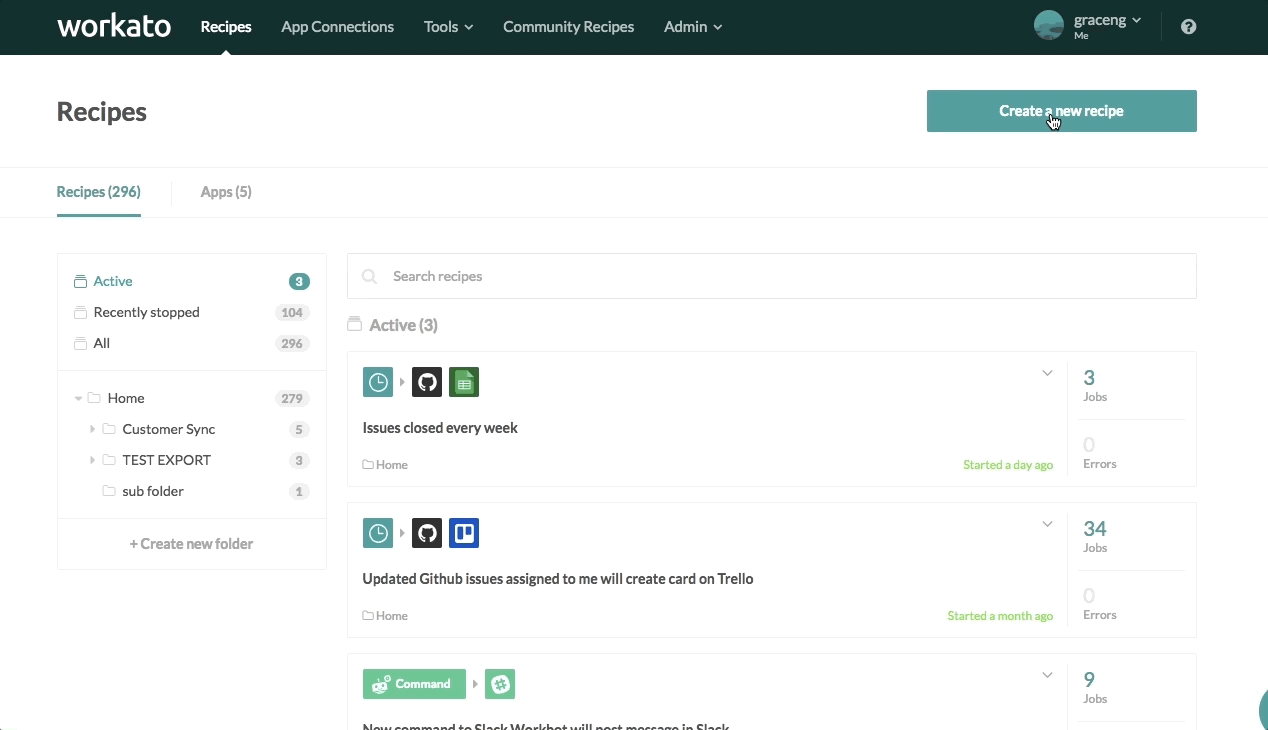Click into the Search recipes field
The width and height of the screenshot is (1268, 730).
click(780, 276)
